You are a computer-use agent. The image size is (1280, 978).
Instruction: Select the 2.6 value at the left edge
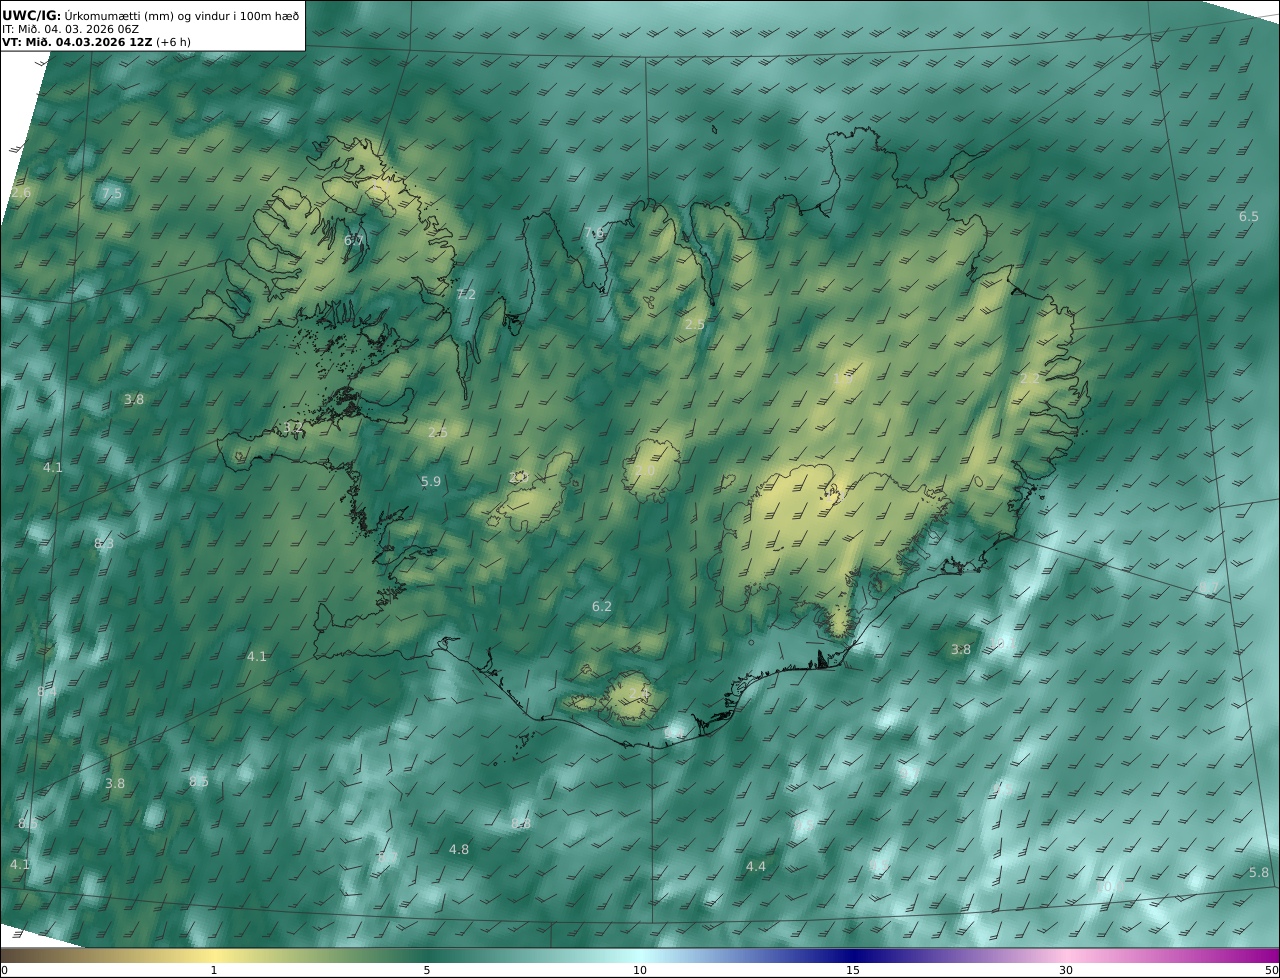pyautogui.click(x=20, y=193)
